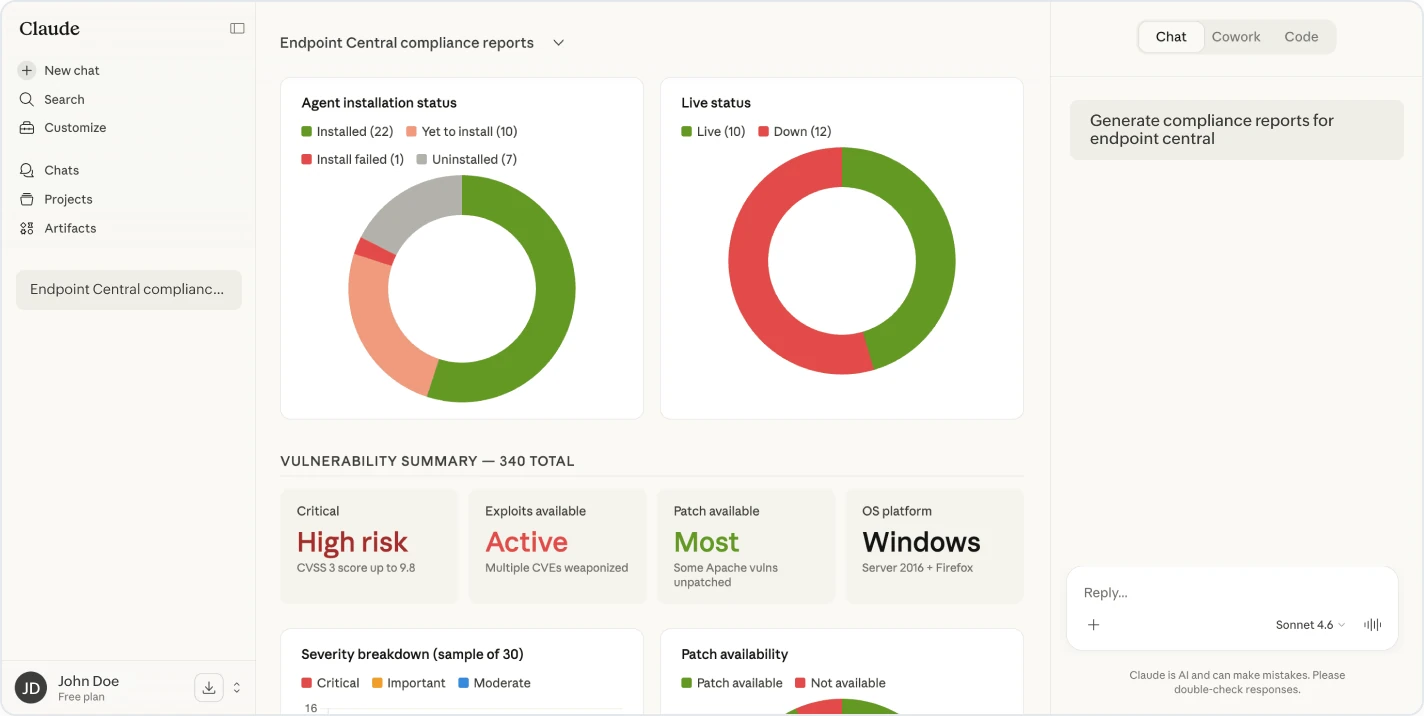Click the Generate compliance reports message bubble
Screen dimensions: 1424x716
point(1237,130)
